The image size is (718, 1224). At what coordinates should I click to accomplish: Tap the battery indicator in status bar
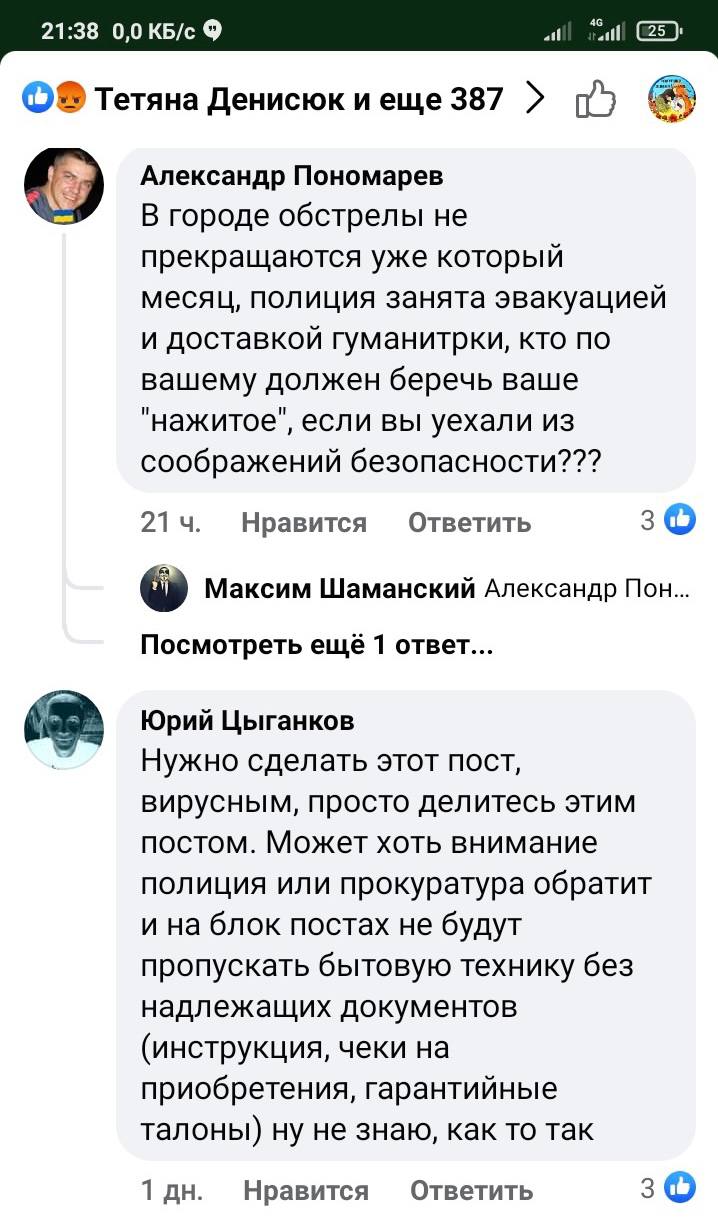click(x=664, y=31)
